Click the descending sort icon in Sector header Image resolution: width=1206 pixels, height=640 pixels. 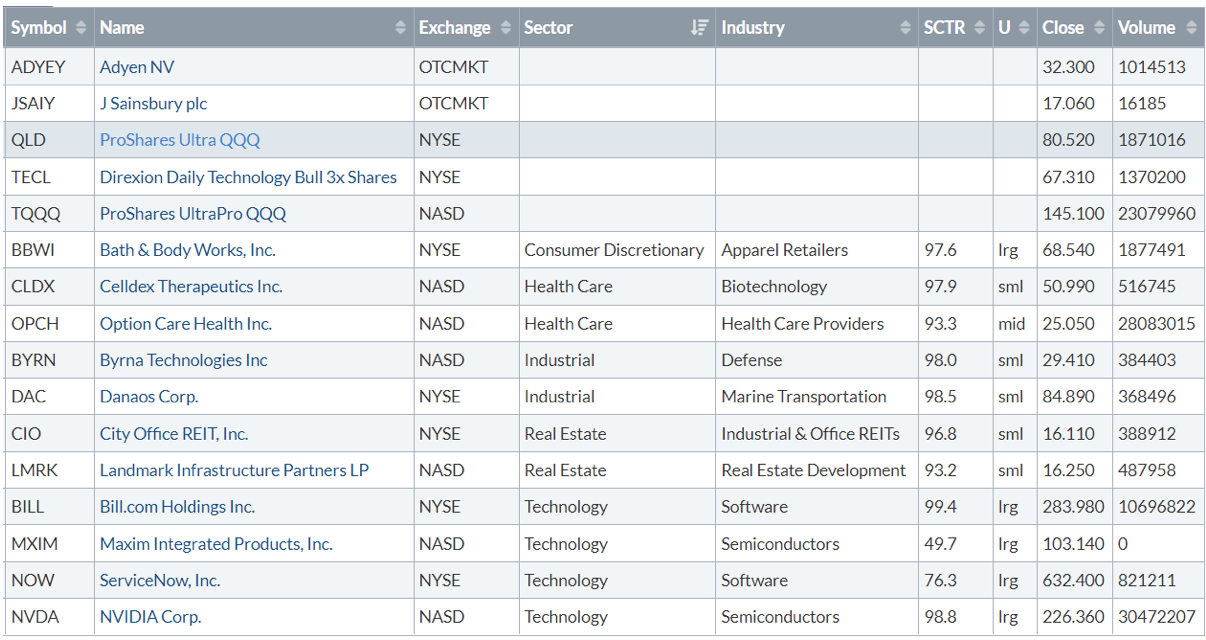pos(700,28)
